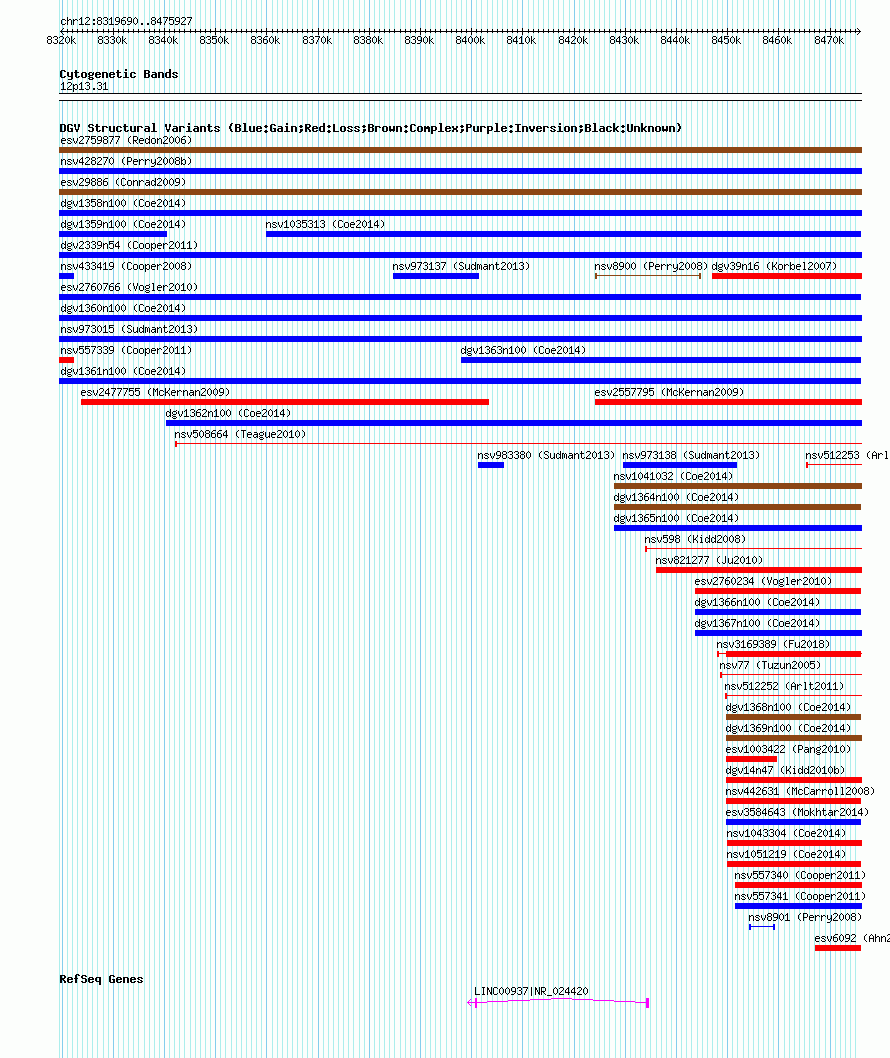Image resolution: width=890 pixels, height=1058 pixels.
Task: Click the red esv6092 loss bar
Action: pos(837,948)
